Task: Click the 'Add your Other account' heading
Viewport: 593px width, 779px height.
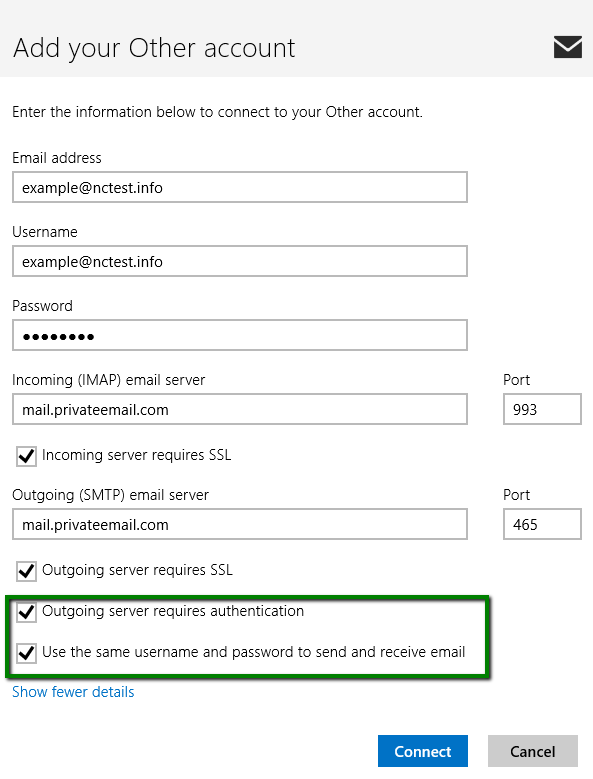Action: [x=154, y=49]
